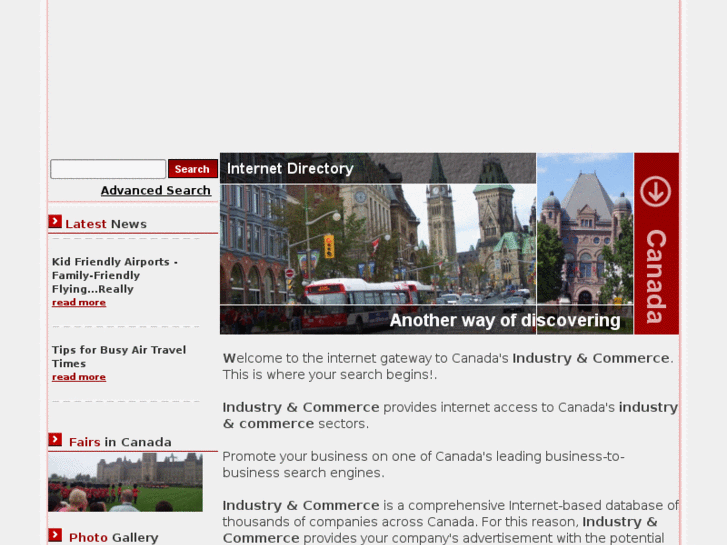Click the red arrow icon beside Fairs in Canada
727x545 pixels.
click(x=55, y=440)
